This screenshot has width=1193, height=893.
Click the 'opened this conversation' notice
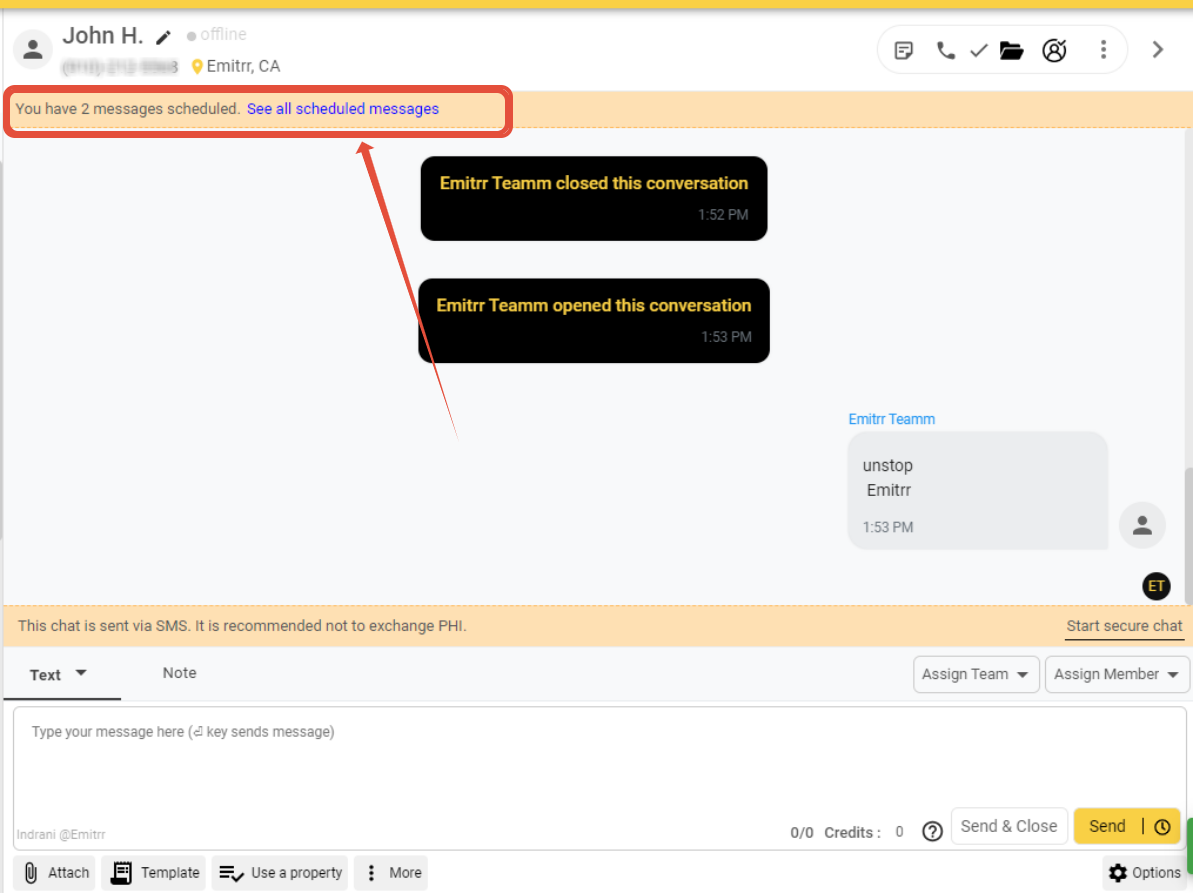[x=593, y=320]
